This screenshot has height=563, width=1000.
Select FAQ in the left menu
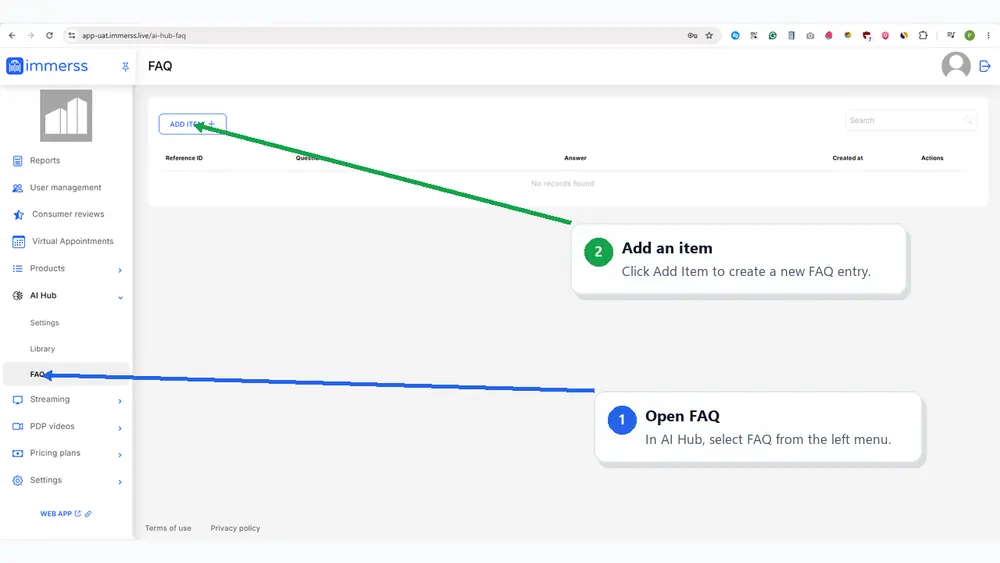[x=66, y=374]
